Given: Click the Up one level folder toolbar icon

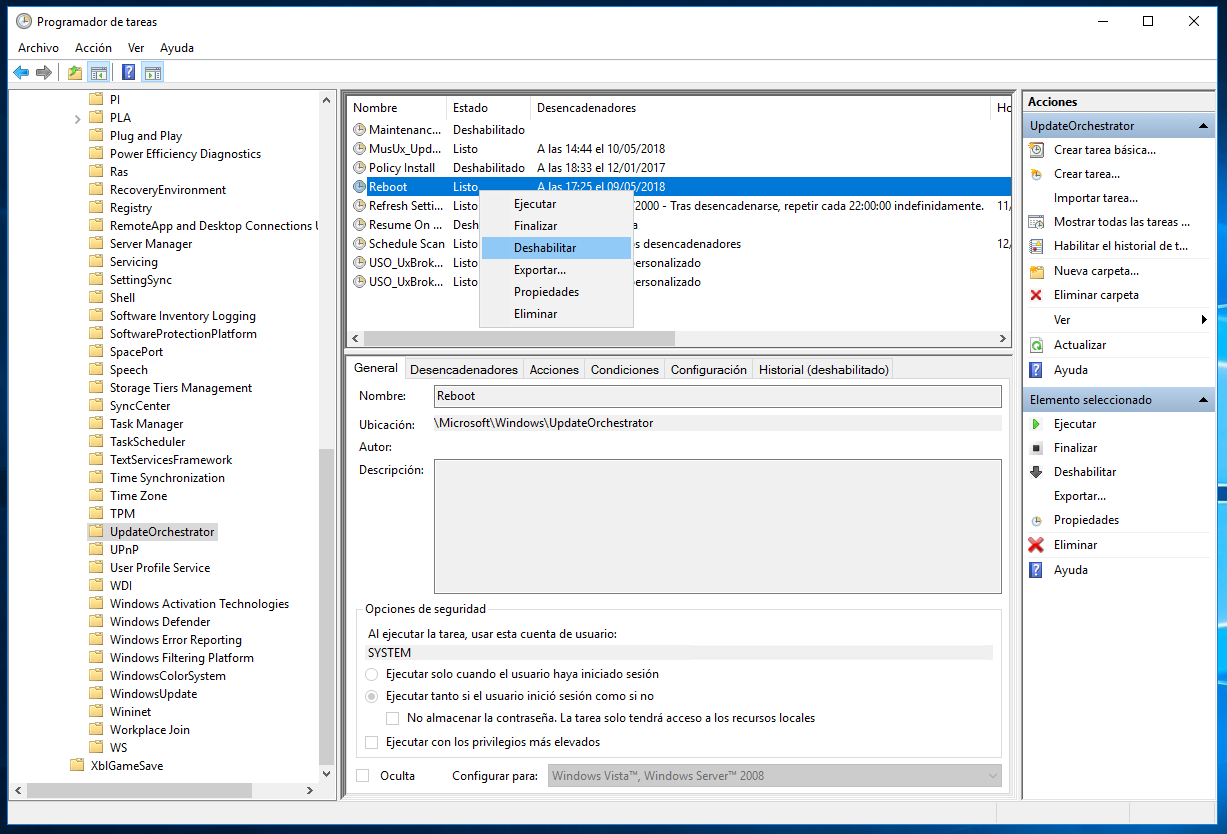Looking at the screenshot, I should (75, 72).
